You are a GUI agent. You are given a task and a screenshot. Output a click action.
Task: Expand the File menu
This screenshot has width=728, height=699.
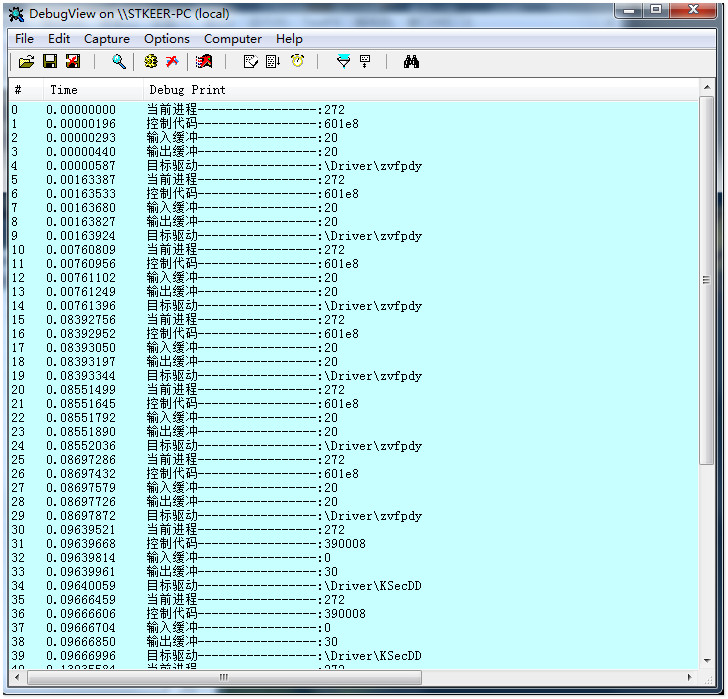tap(24, 39)
